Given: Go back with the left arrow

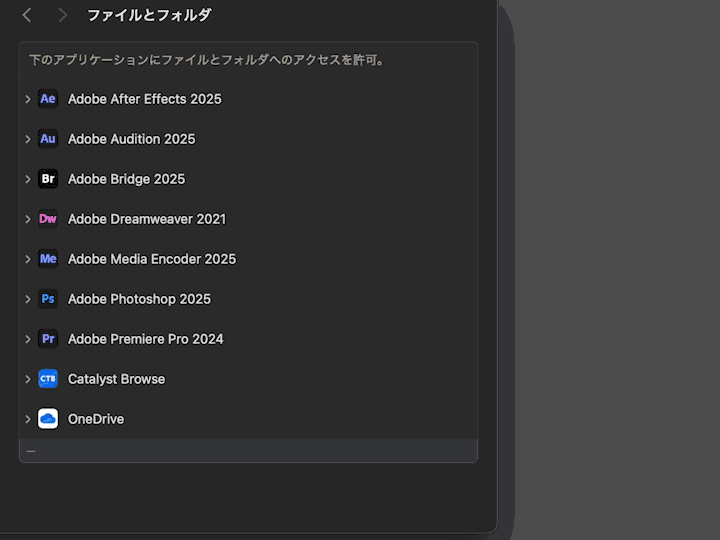Looking at the screenshot, I should point(27,15).
